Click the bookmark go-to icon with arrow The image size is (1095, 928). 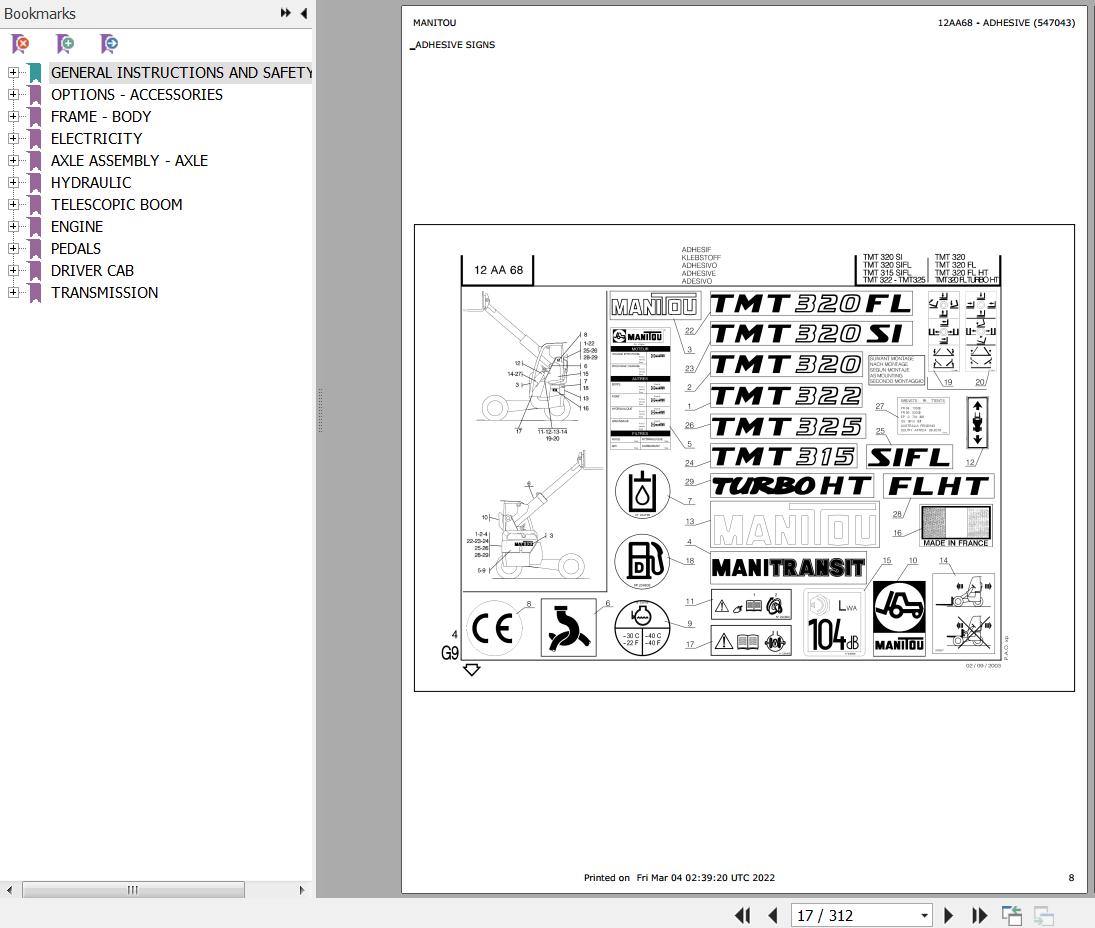[109, 44]
